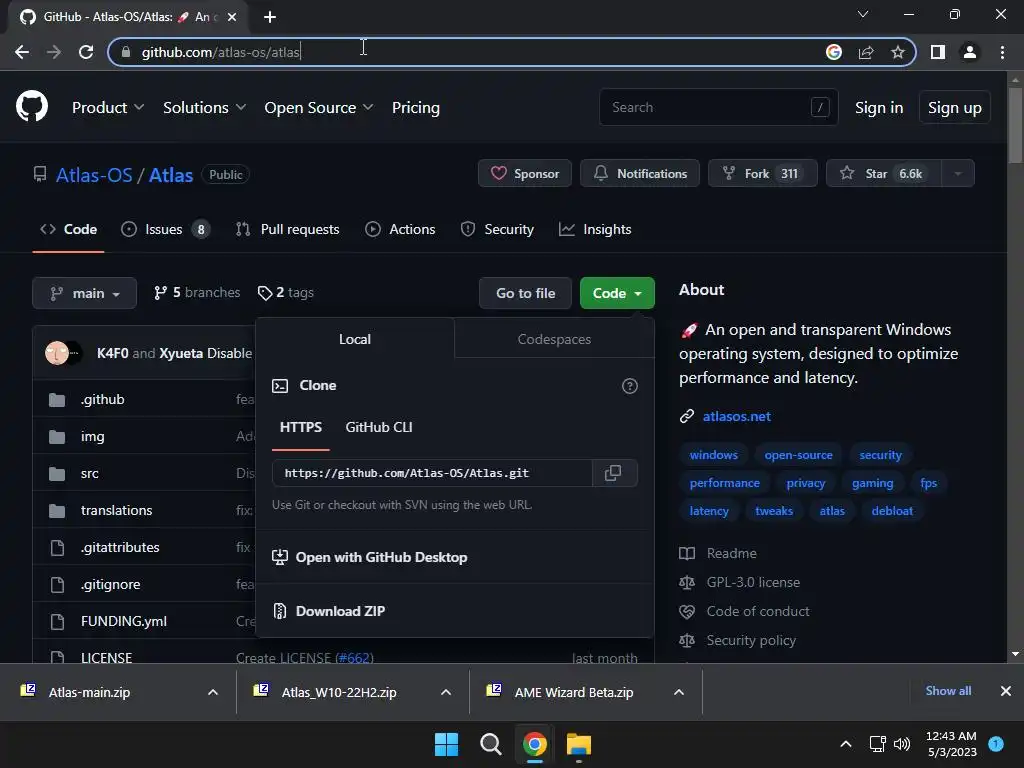Open the Issues tab
1024x768 pixels.
[x=165, y=229]
